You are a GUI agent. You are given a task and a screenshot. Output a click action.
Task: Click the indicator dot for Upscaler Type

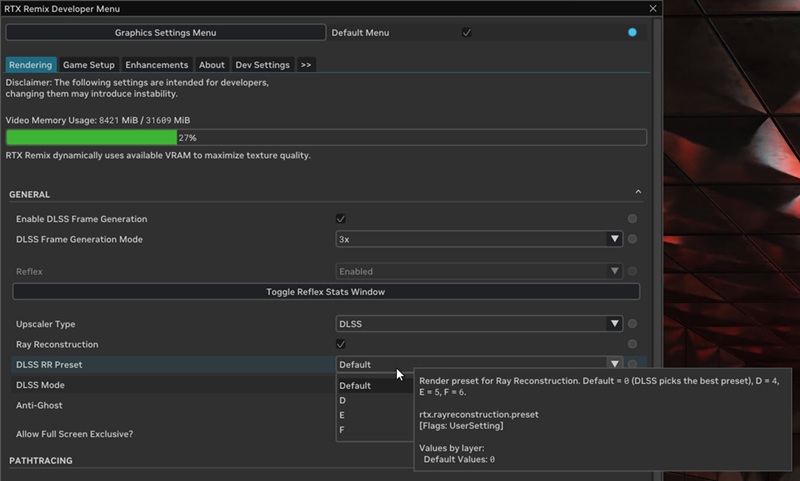tap(632, 324)
